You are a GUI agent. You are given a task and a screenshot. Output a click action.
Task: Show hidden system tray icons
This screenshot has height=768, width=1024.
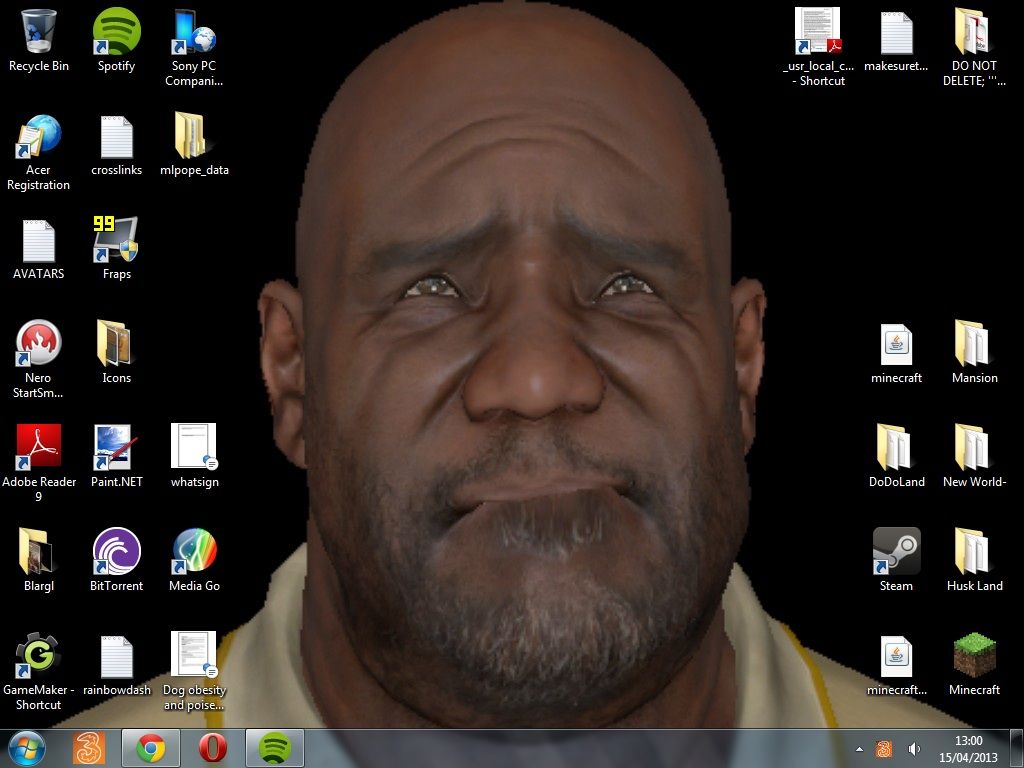(x=859, y=749)
